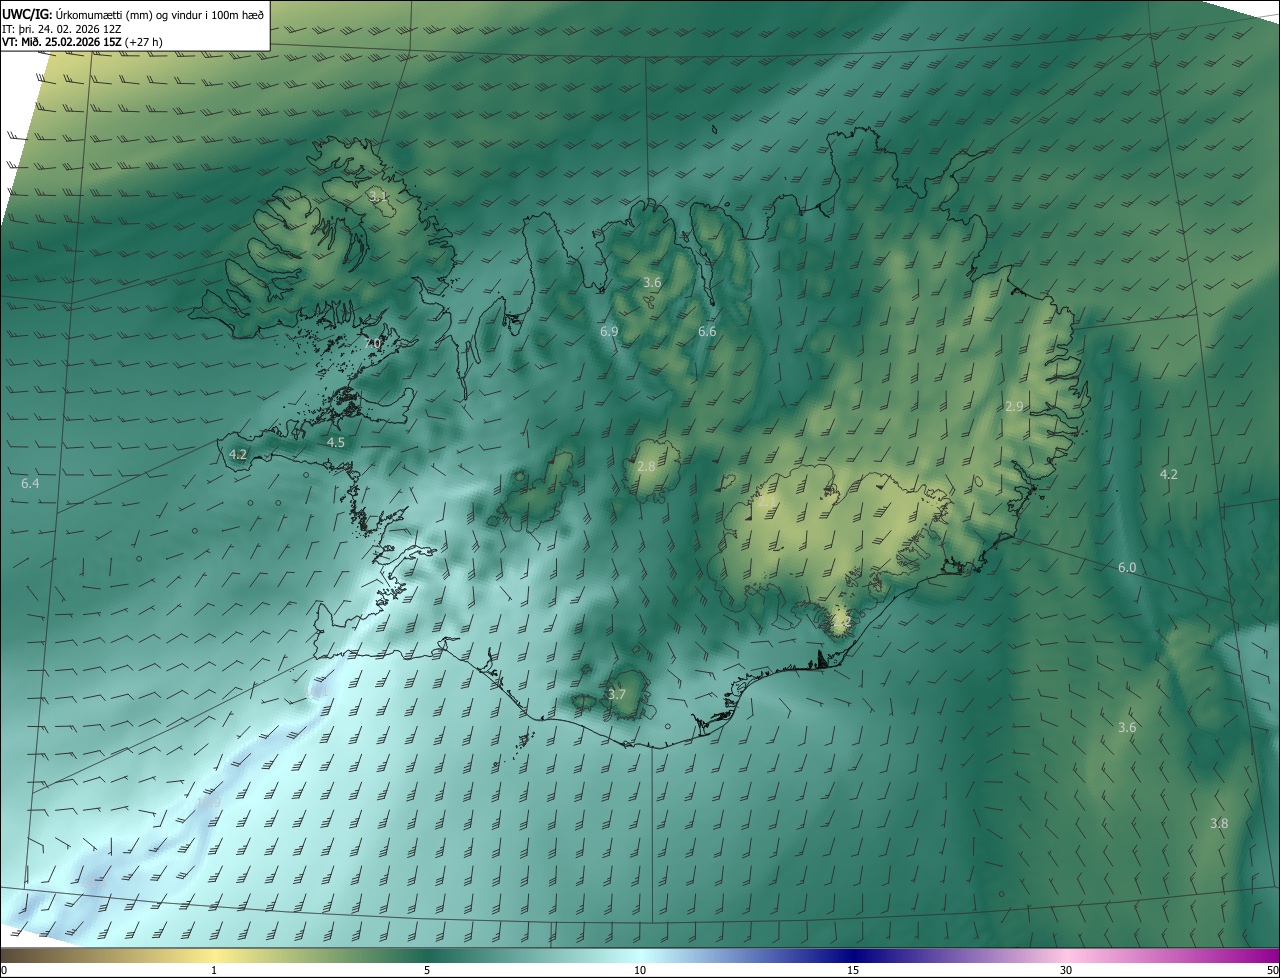
Task: Click the 4.2 value over the sea east of Iceland
Action: pyautogui.click(x=1168, y=474)
